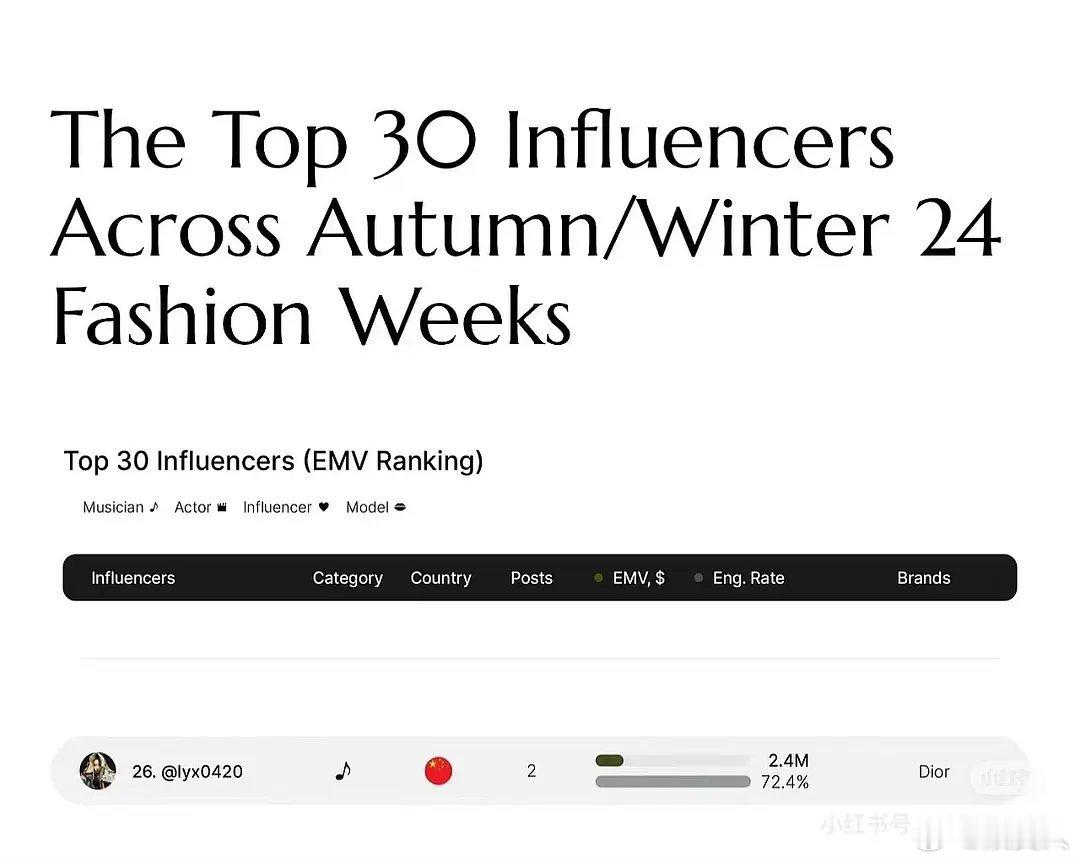The height and width of the screenshot is (862, 1080).
Task: Click the gray engagement rate bar
Action: [x=673, y=781]
